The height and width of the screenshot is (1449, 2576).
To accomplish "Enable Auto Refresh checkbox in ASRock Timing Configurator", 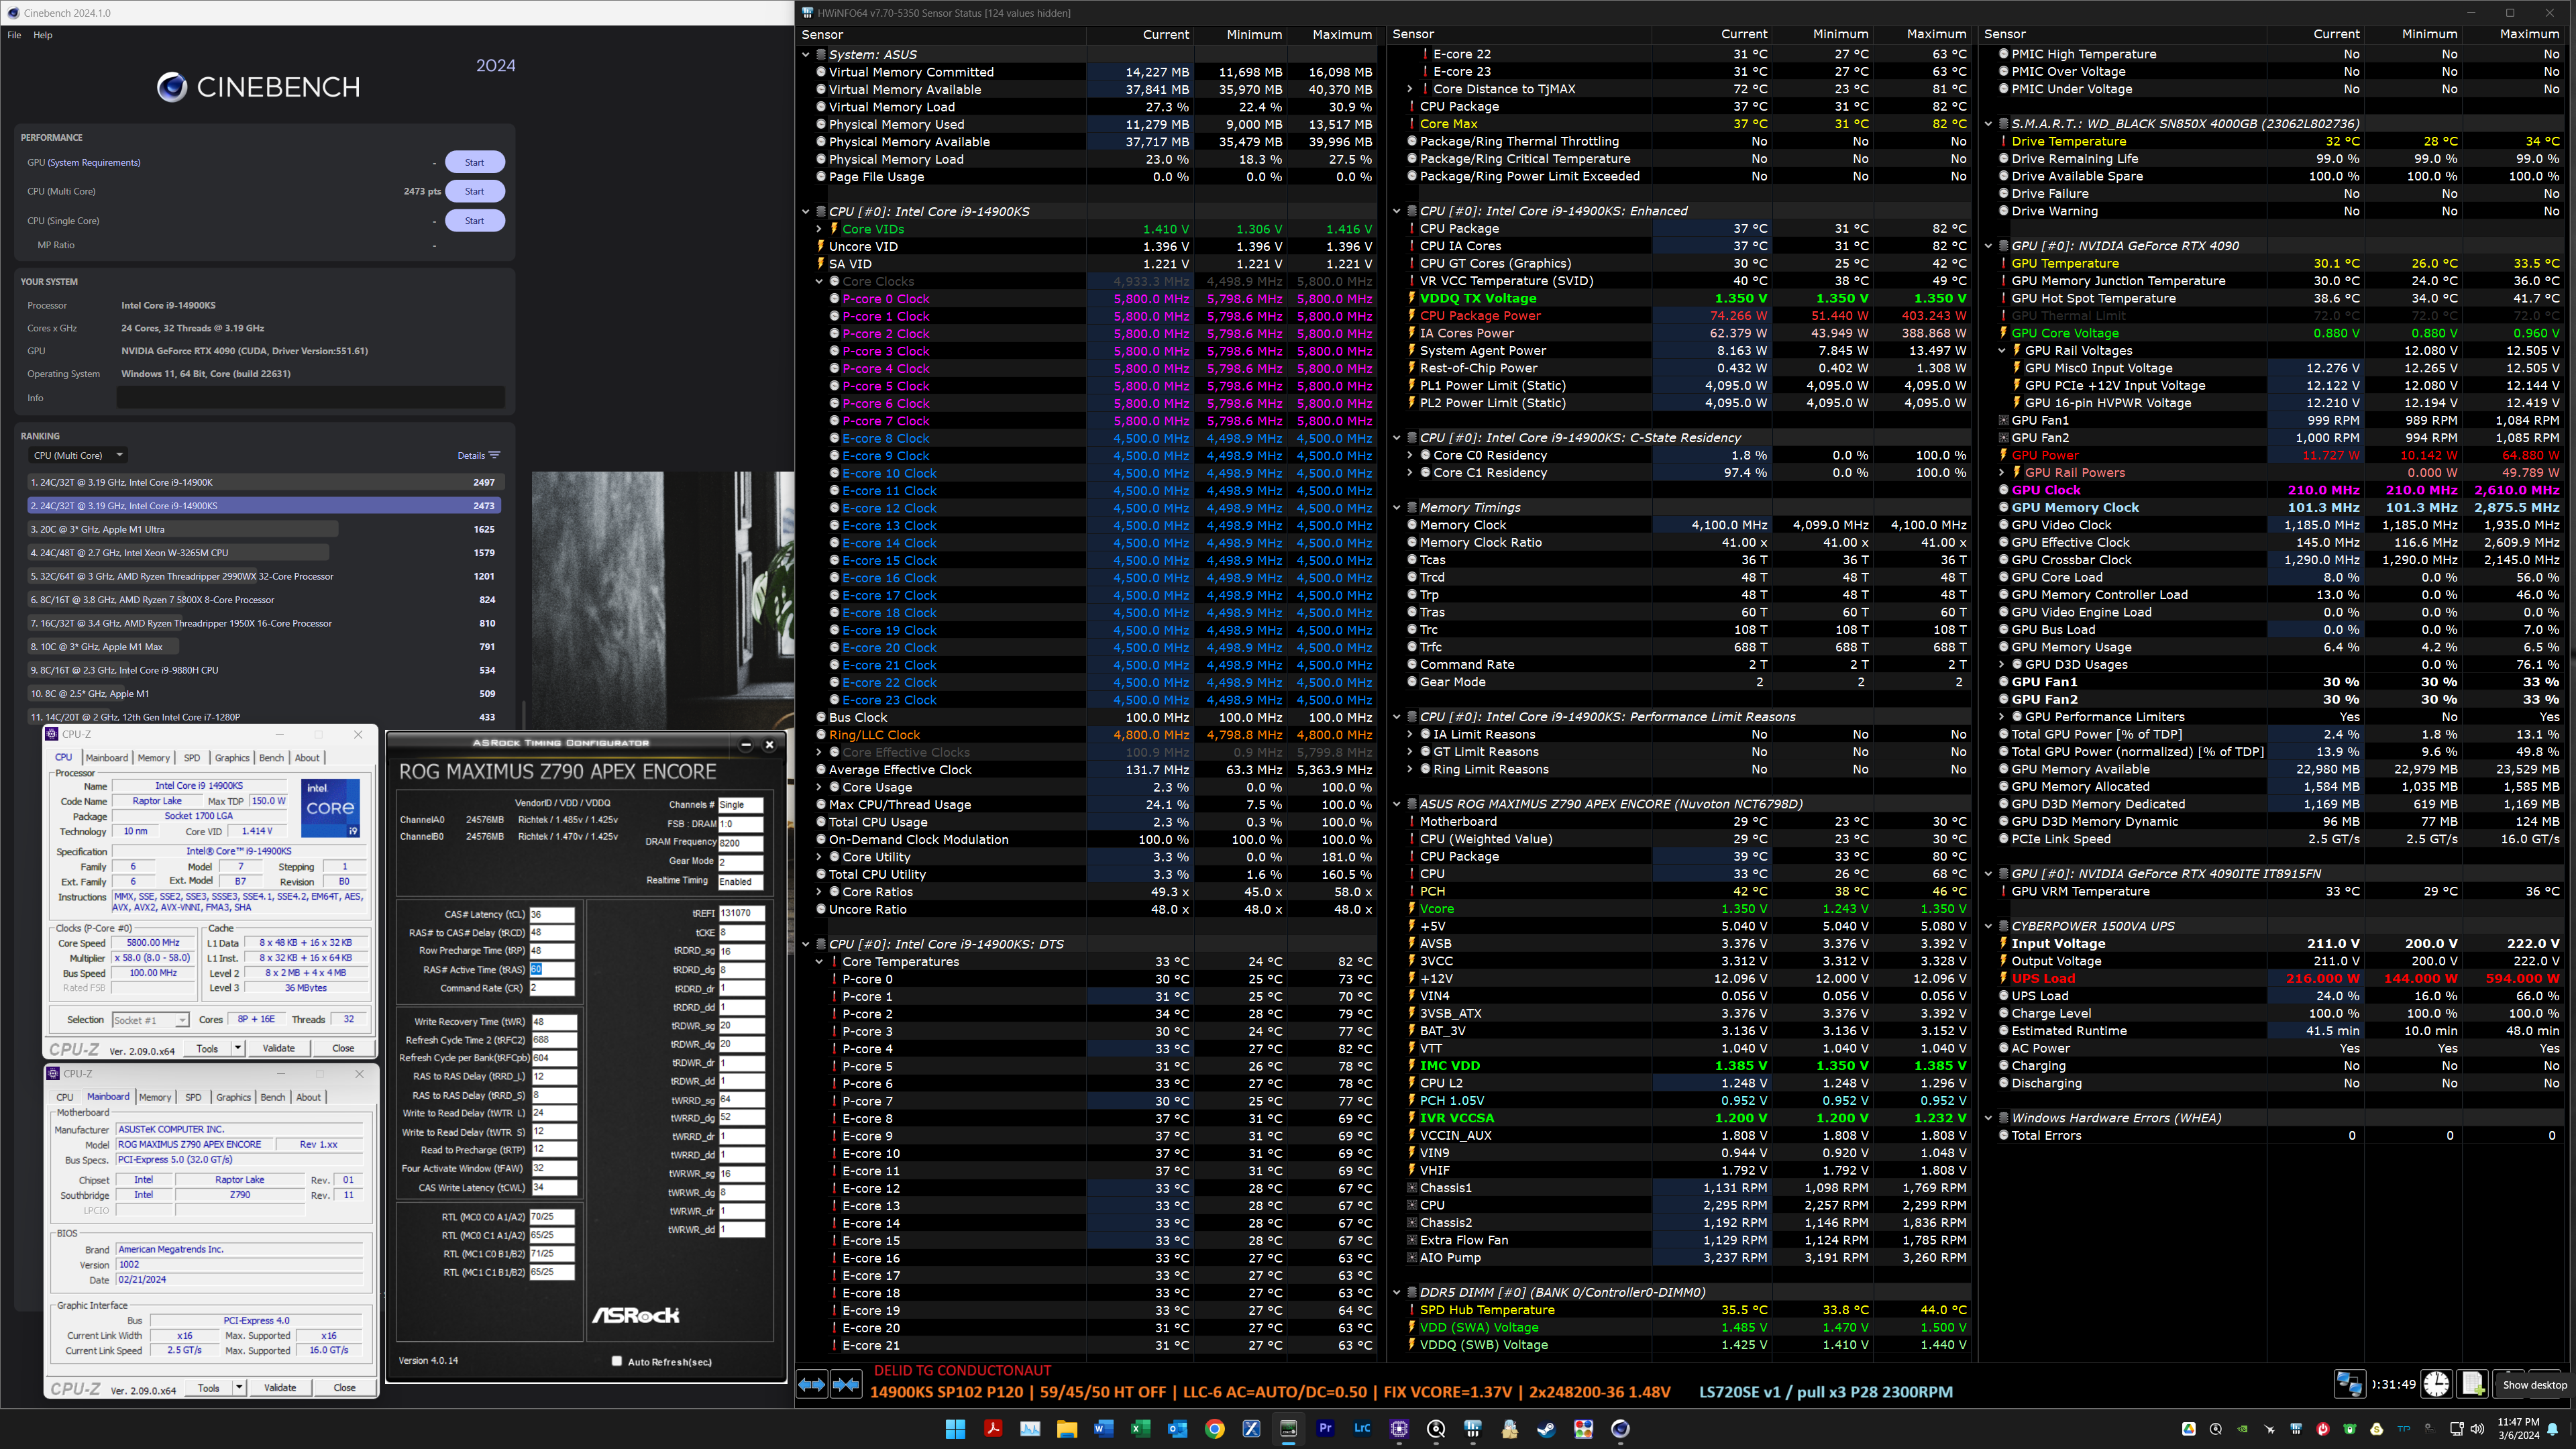I will point(617,1361).
